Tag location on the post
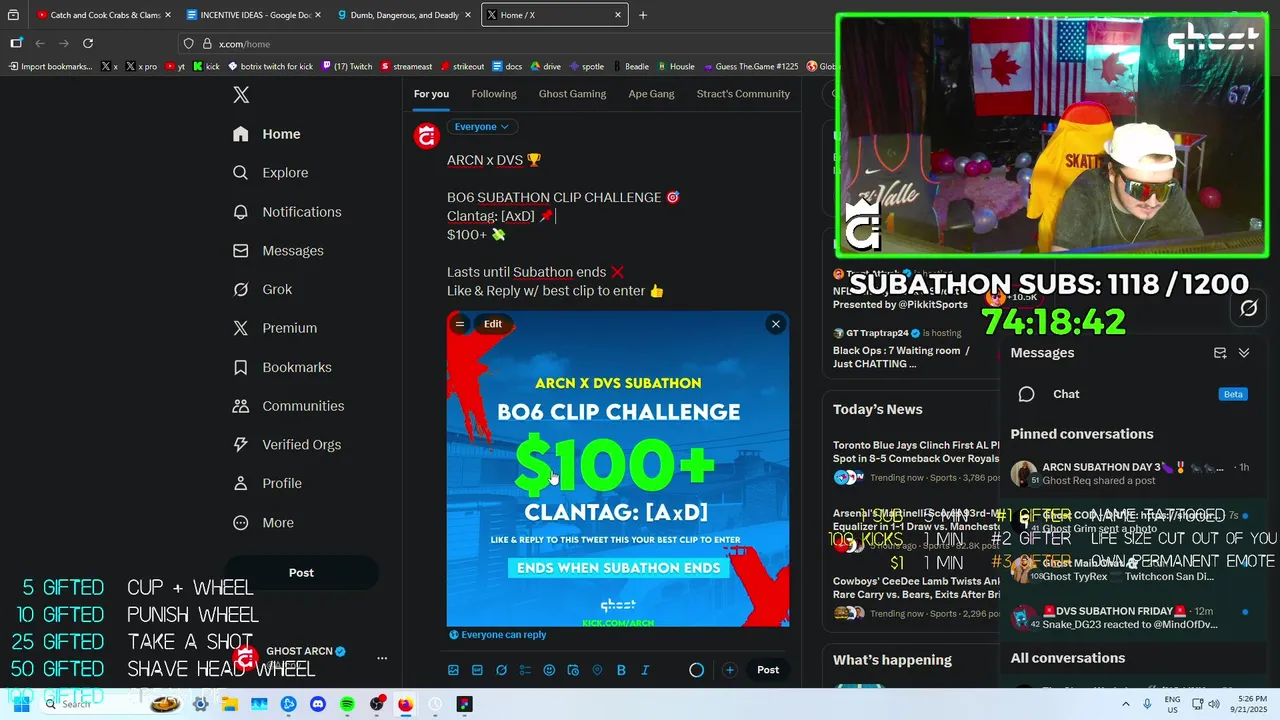Viewport: 1280px width, 720px height. (x=597, y=670)
